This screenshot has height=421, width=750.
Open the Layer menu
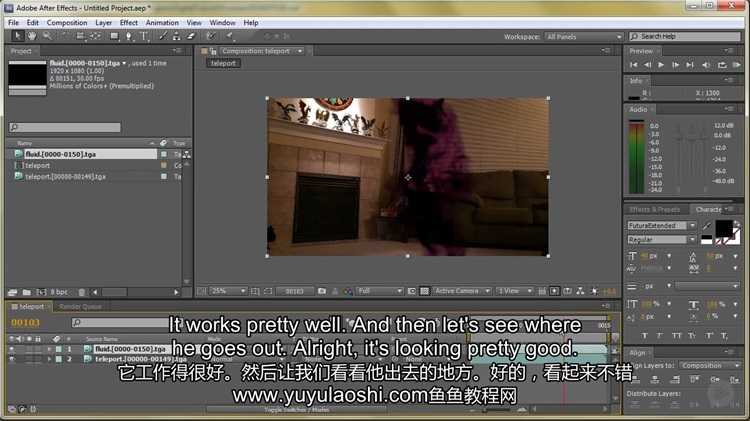103,22
